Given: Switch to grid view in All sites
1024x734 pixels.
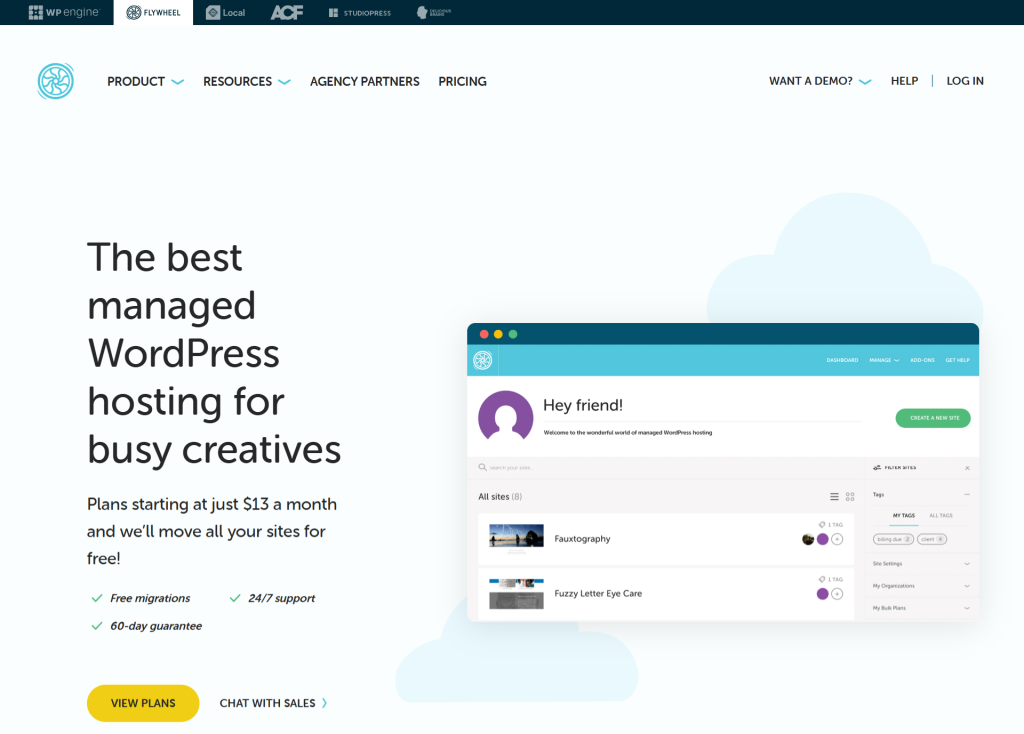Looking at the screenshot, I should 850,496.
